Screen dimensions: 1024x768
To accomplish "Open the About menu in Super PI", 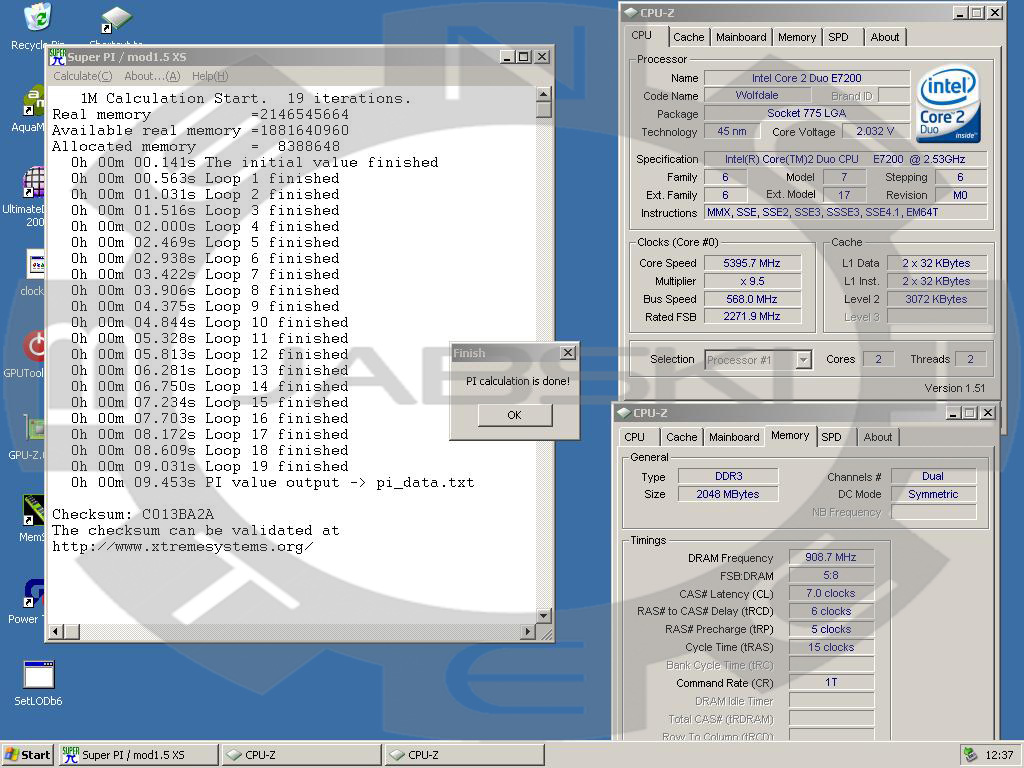I will click(x=152, y=76).
